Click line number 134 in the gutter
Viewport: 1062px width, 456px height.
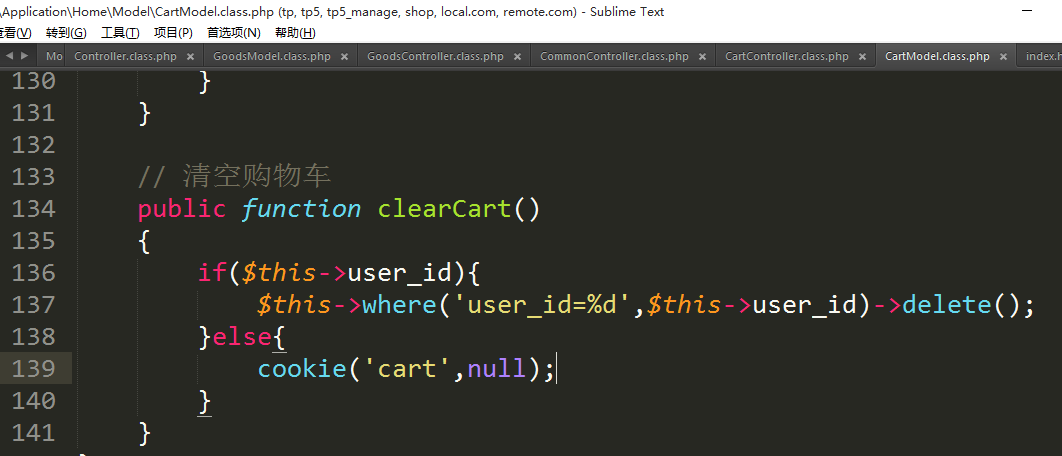33,209
